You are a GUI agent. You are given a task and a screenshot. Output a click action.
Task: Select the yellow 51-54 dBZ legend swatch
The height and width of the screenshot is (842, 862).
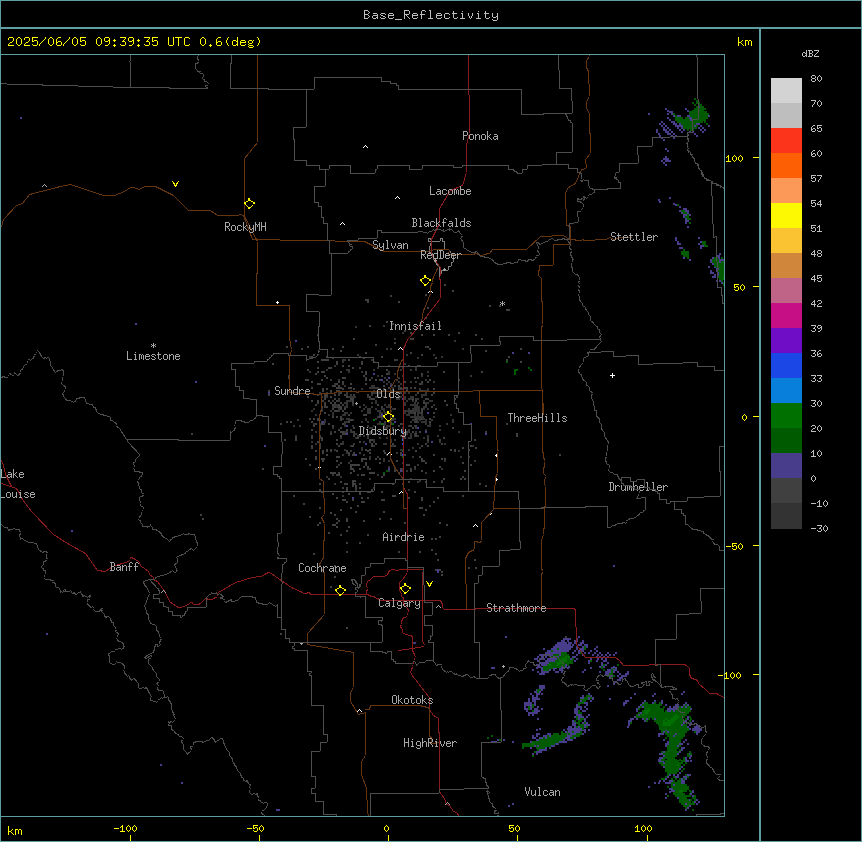[786, 215]
